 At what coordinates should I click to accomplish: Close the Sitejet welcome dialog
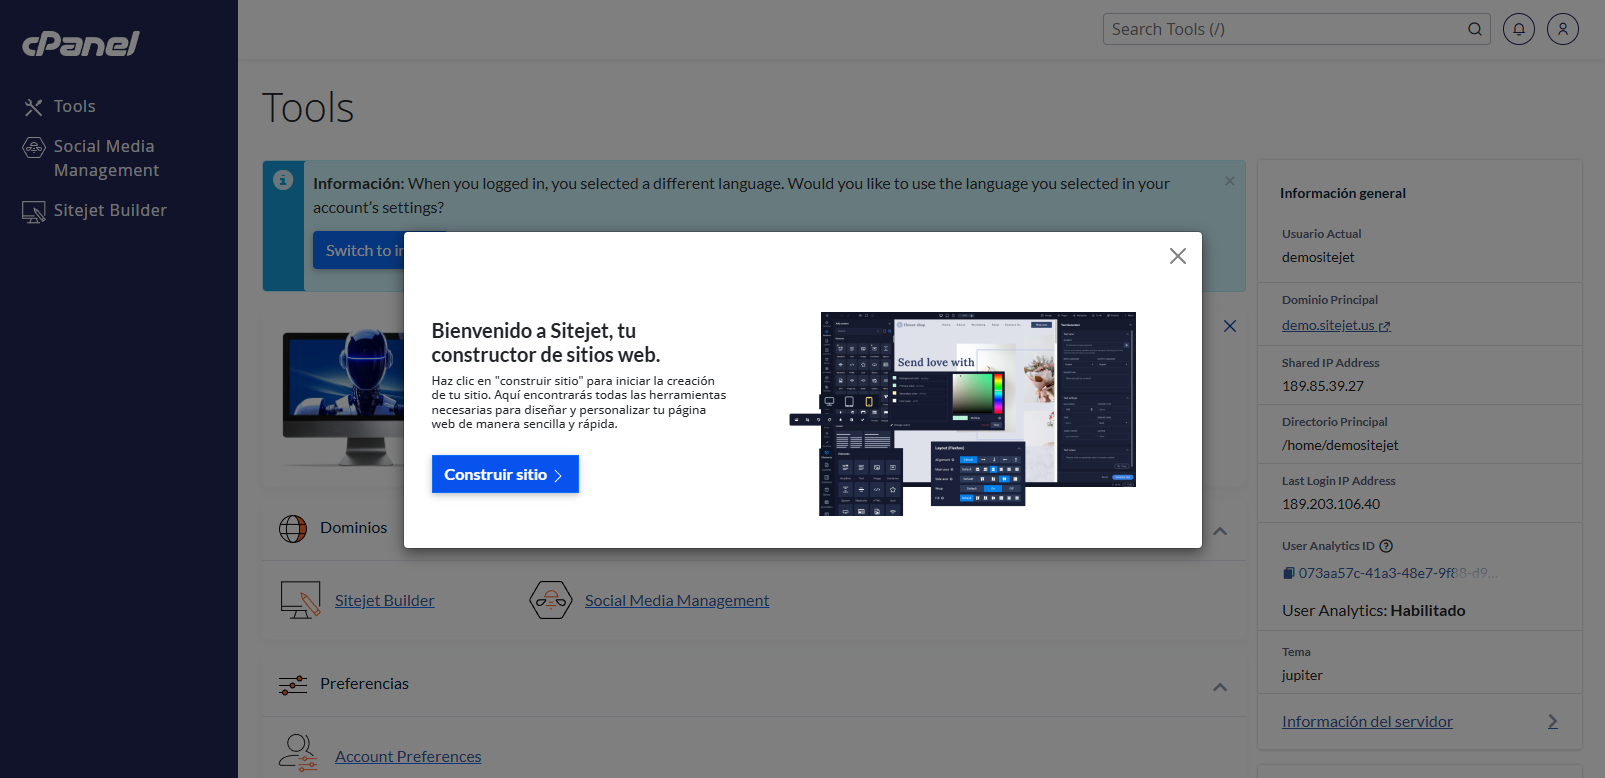[x=1178, y=256]
